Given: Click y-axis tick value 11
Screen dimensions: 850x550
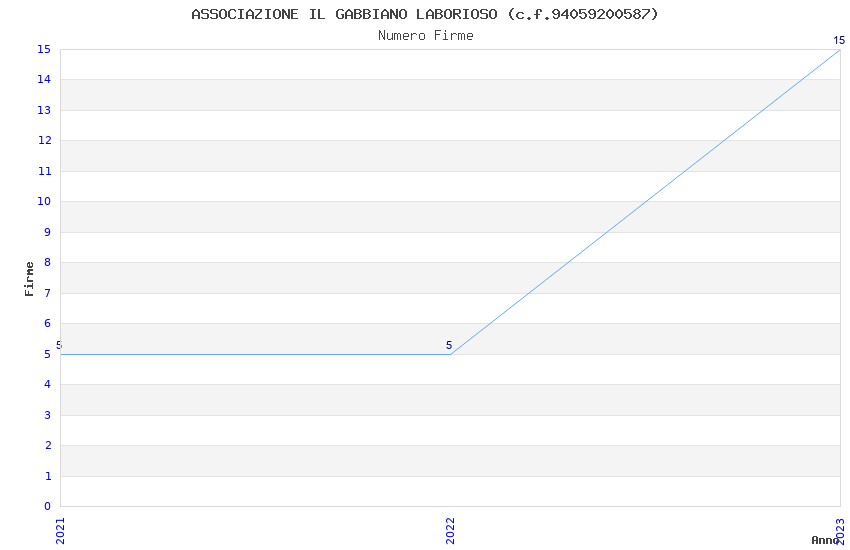Looking at the screenshot, I should 44,171.
